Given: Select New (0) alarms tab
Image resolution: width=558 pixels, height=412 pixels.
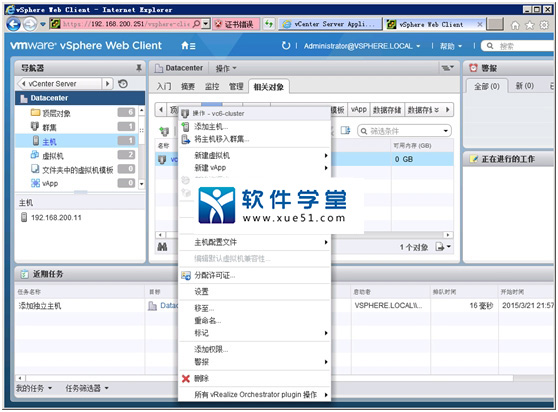Looking at the screenshot, I should coord(525,86).
